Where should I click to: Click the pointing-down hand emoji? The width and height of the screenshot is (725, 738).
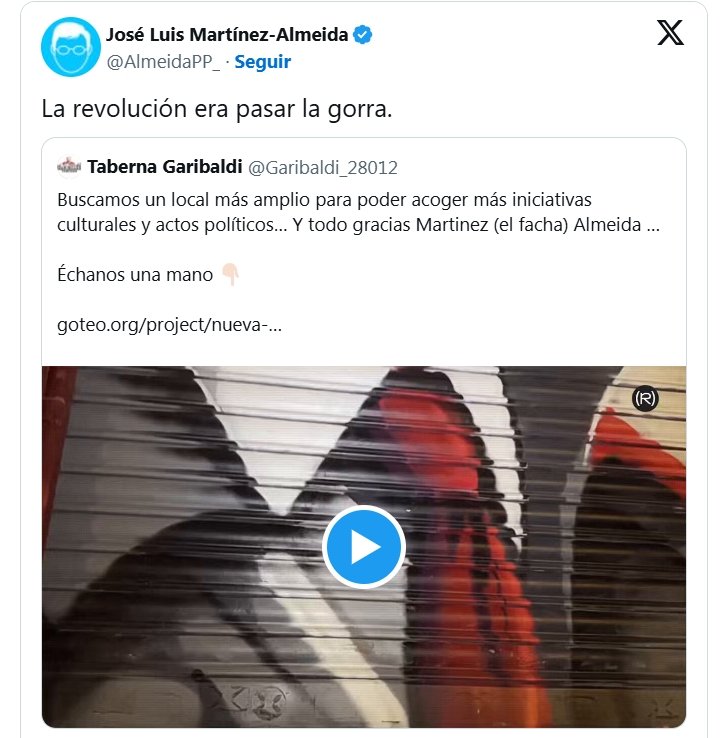click(231, 274)
